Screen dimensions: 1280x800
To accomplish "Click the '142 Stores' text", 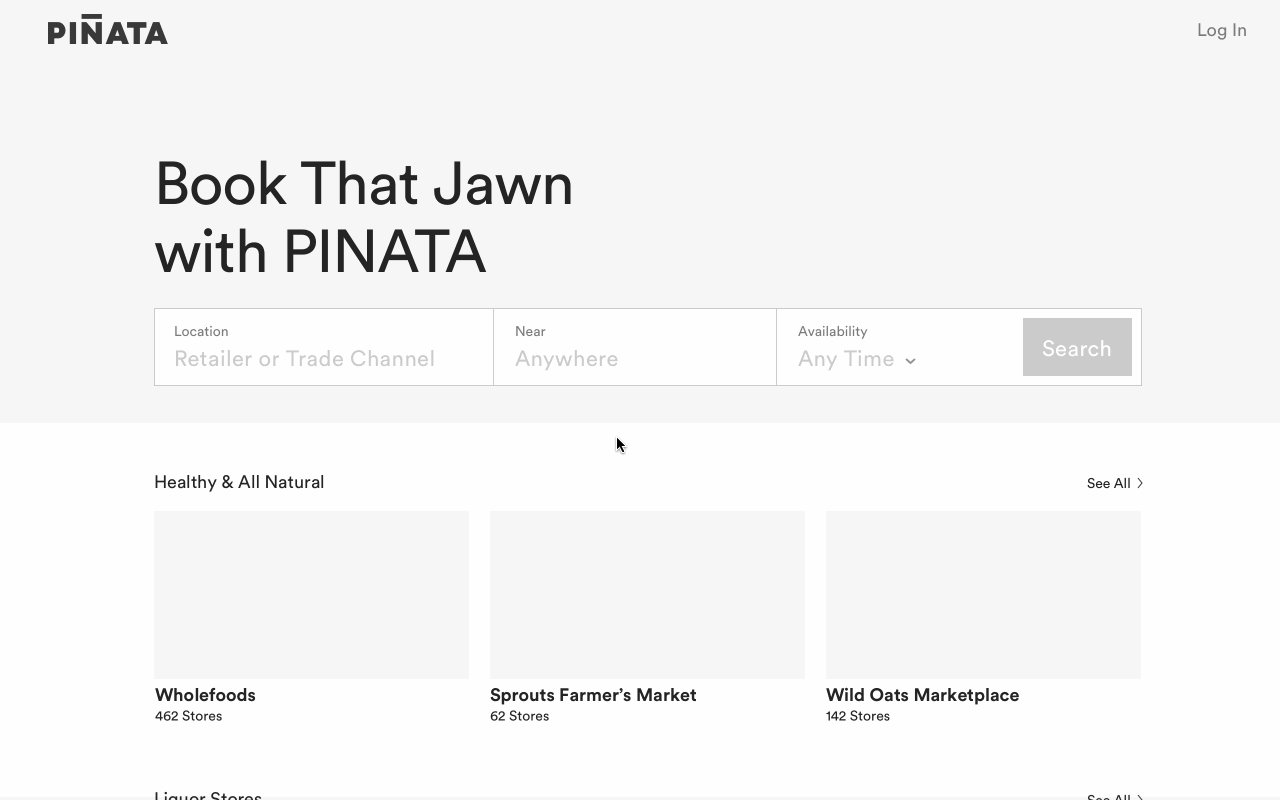I will pos(857,716).
